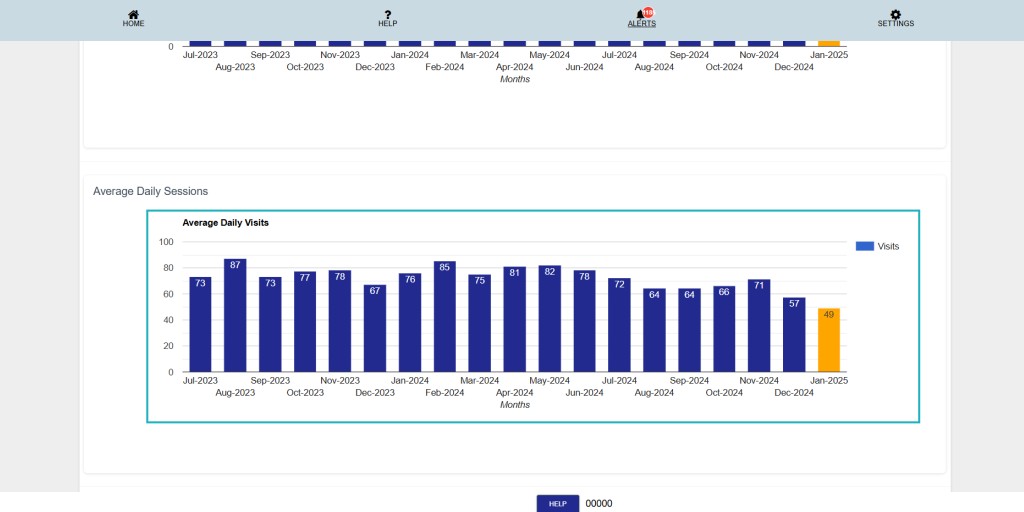The width and height of the screenshot is (1024, 512).
Task: Select the orange Jan-2025 bar showing 49
Action: 829,340
